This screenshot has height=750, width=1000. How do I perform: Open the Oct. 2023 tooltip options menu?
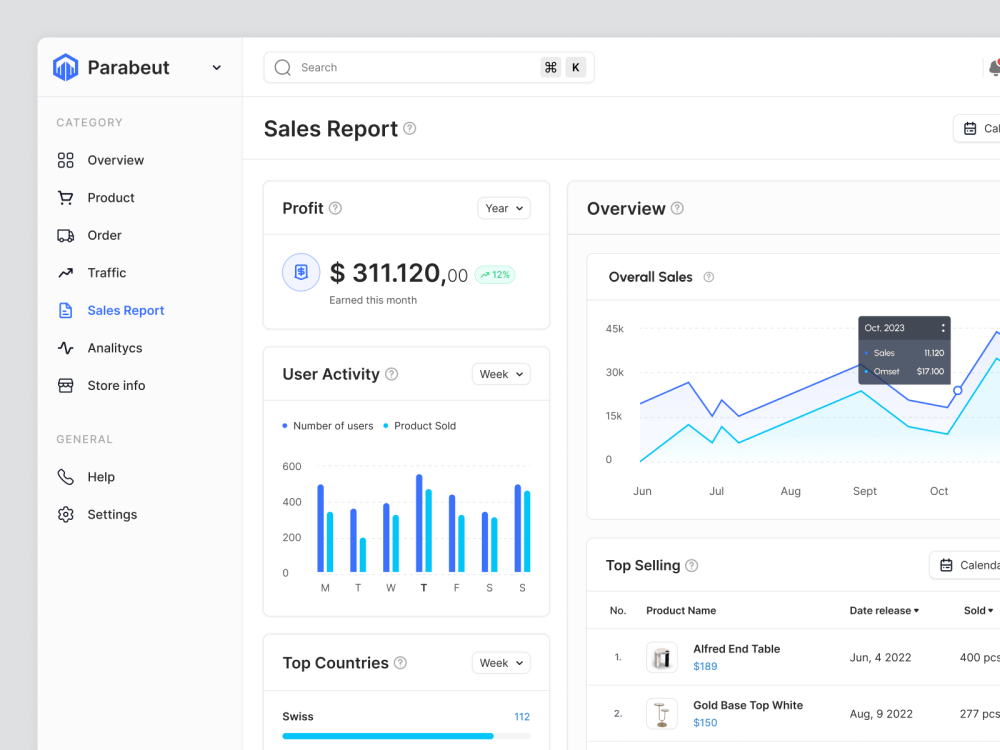943,328
